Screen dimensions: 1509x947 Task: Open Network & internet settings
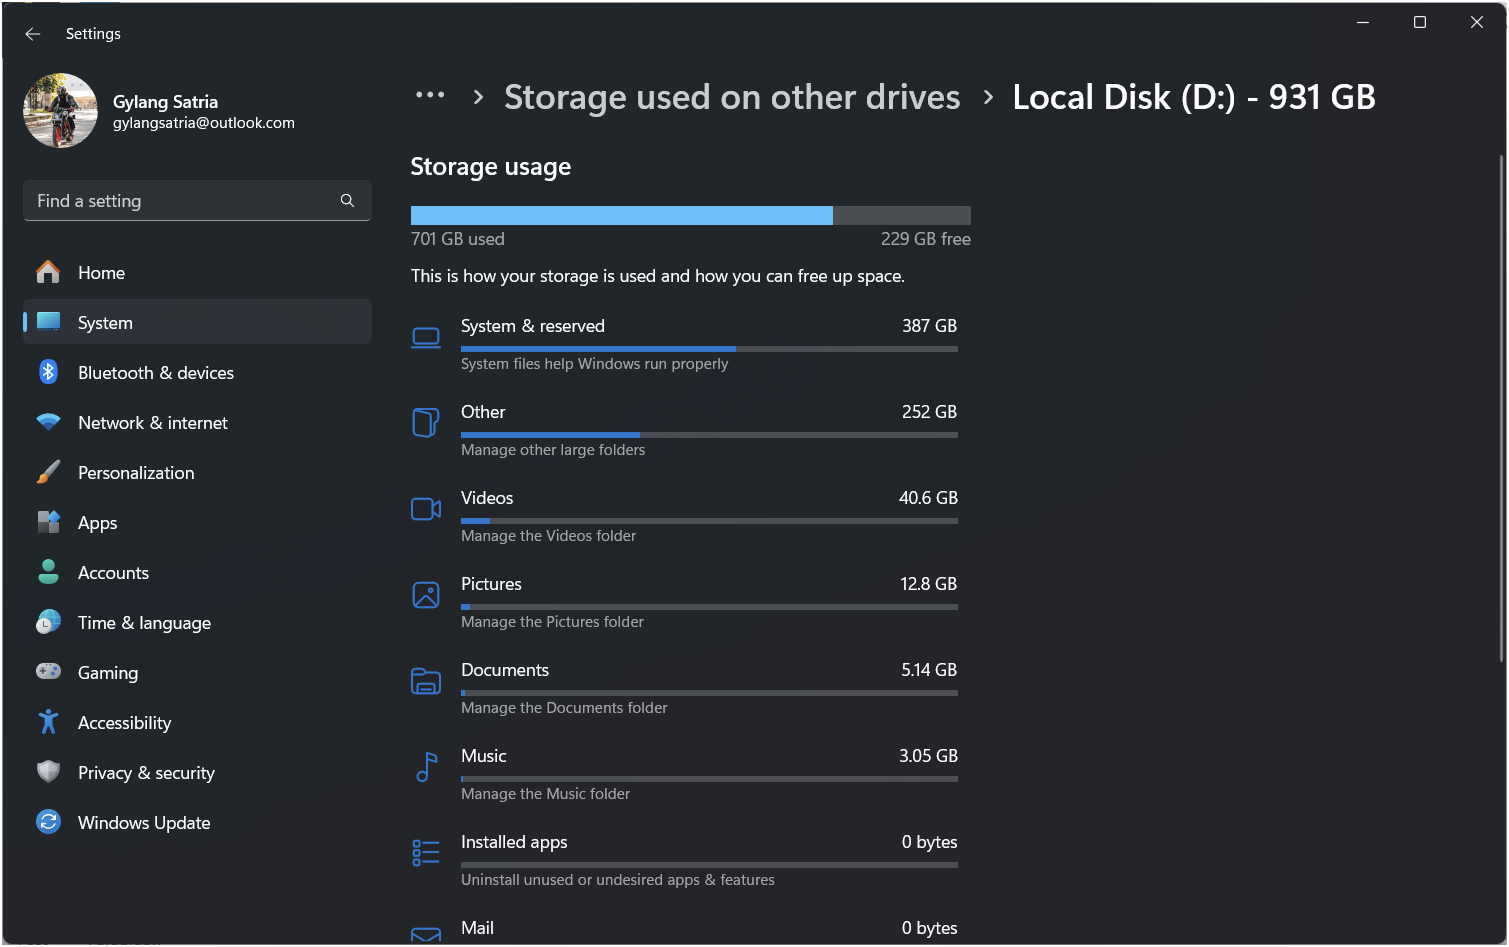pos(197,422)
